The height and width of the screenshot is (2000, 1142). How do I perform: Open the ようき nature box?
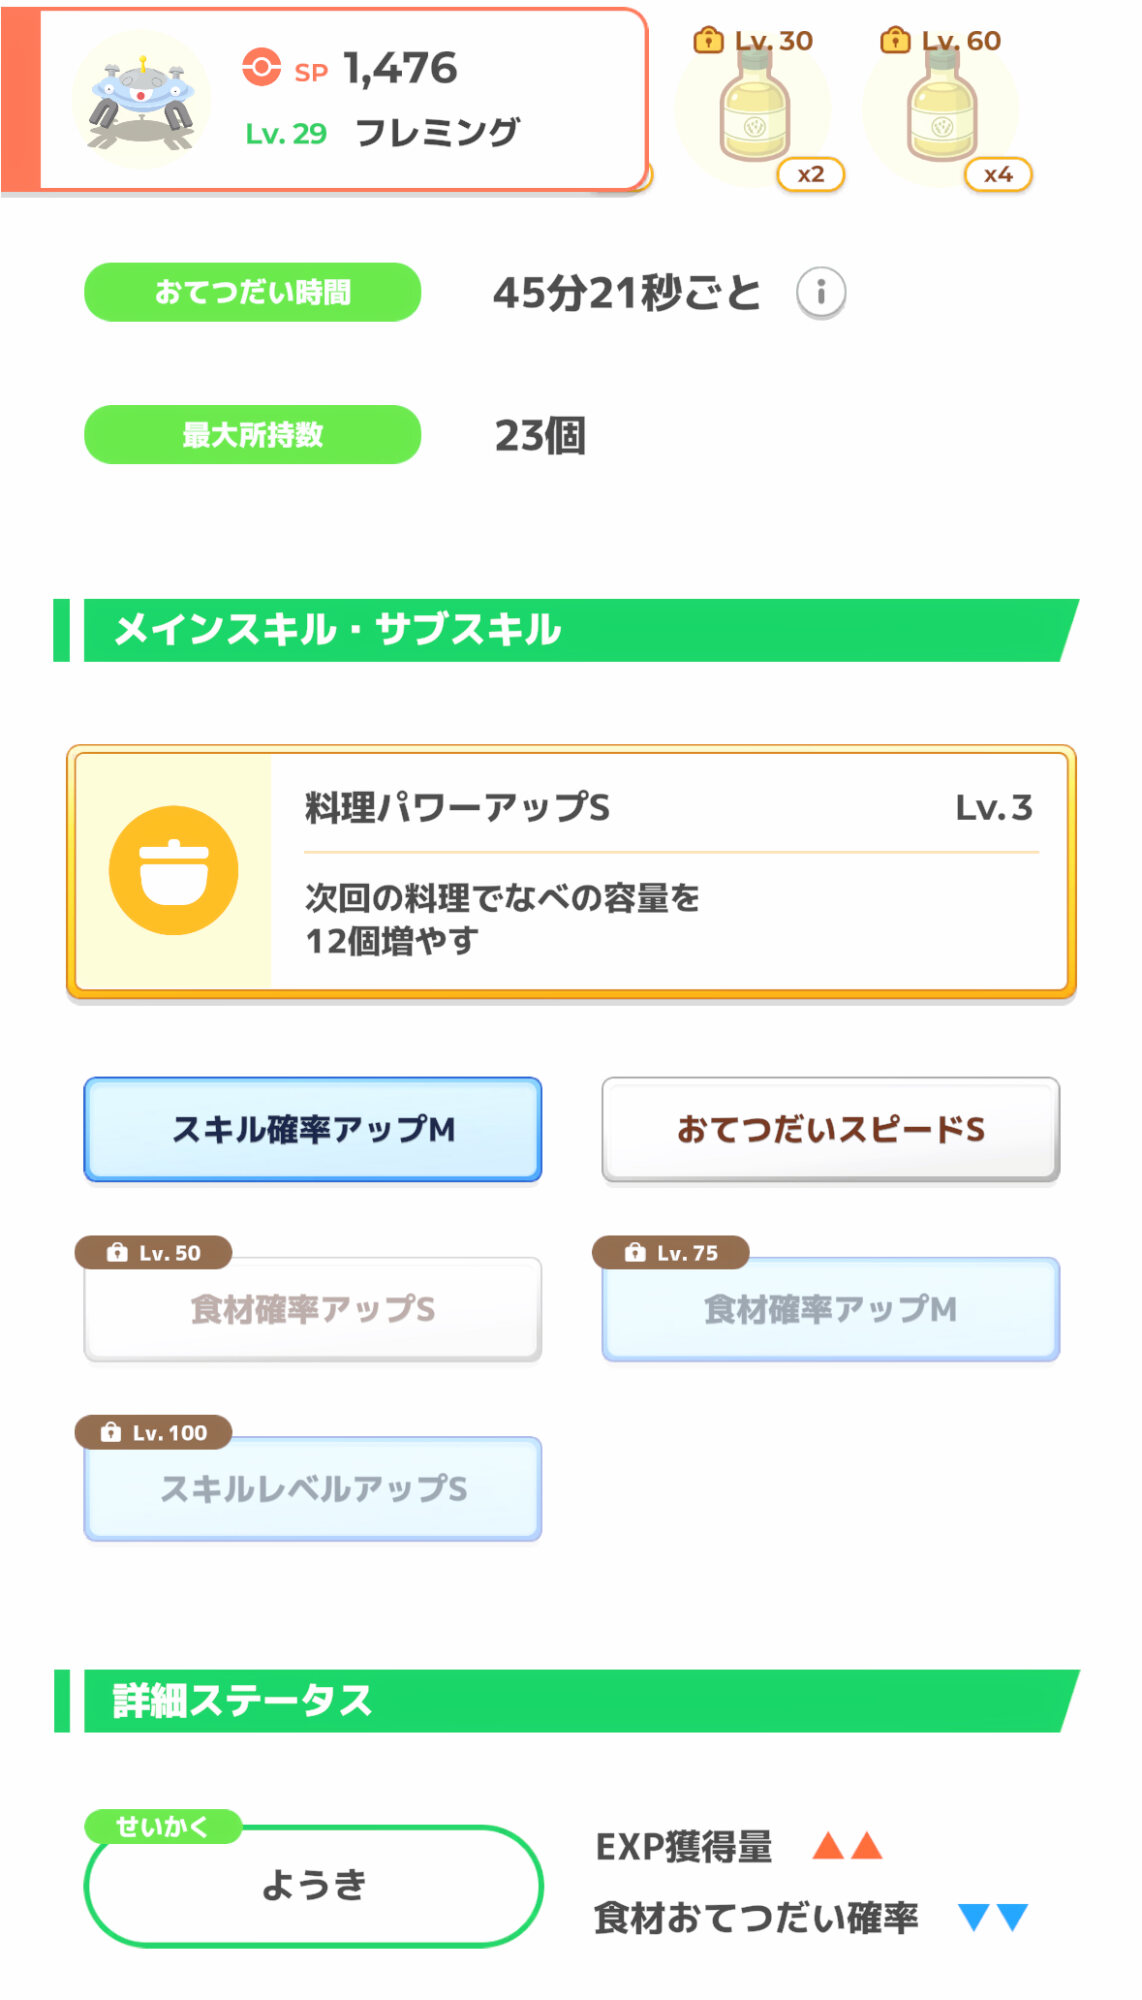[x=314, y=1886]
